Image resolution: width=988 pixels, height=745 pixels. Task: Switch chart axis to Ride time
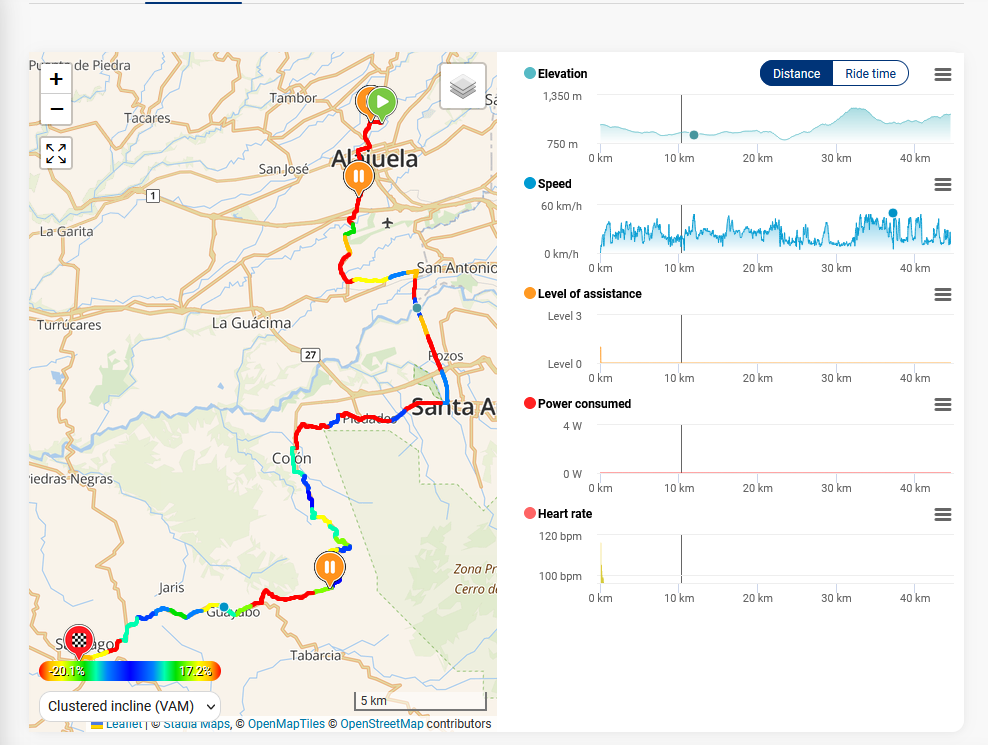(870, 74)
